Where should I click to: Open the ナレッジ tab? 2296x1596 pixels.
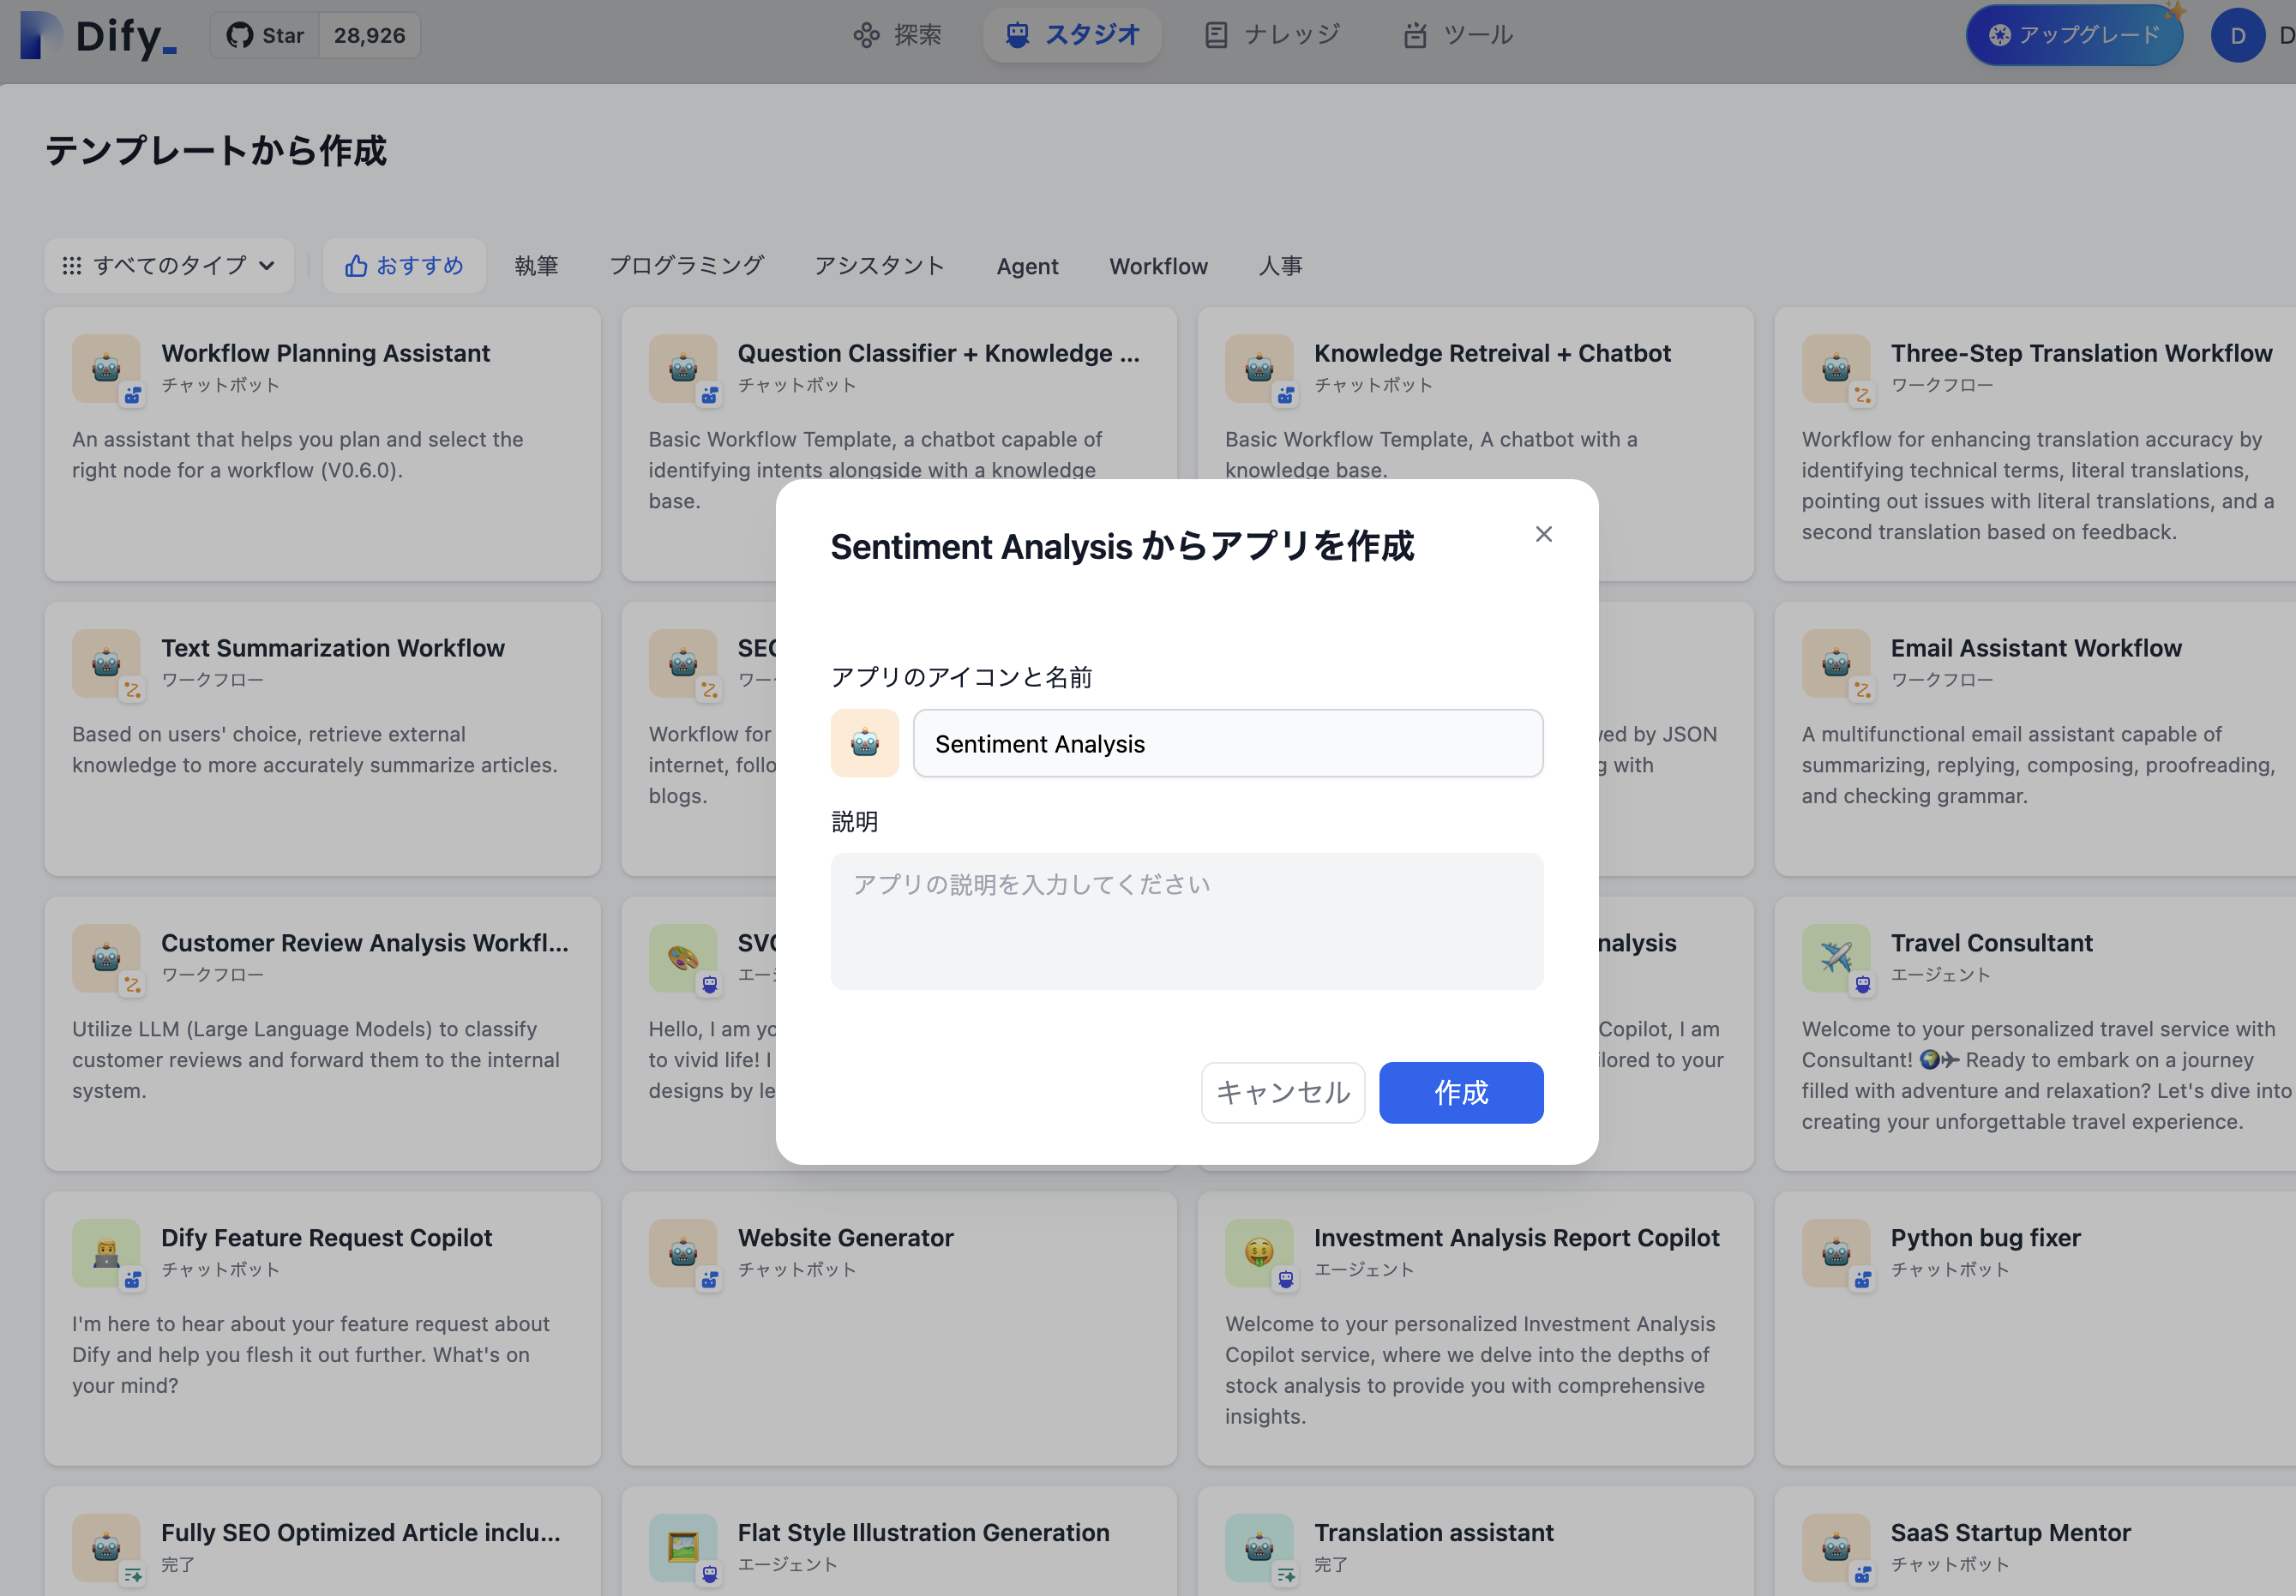1273,35
